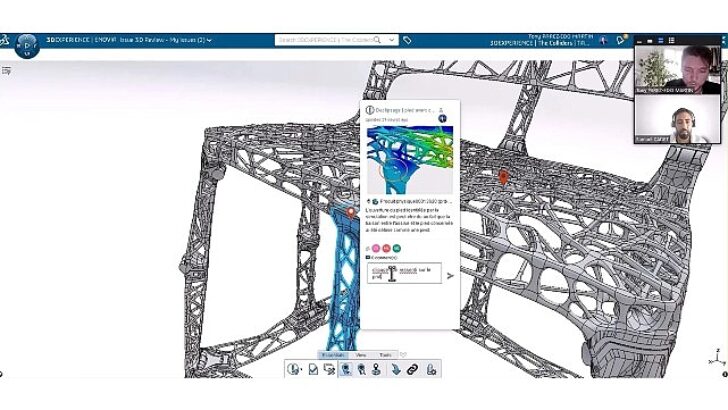Image resolution: width=728 pixels, height=410 pixels.
Task: Select the orange issue marker on model
Action: pos(504,177)
